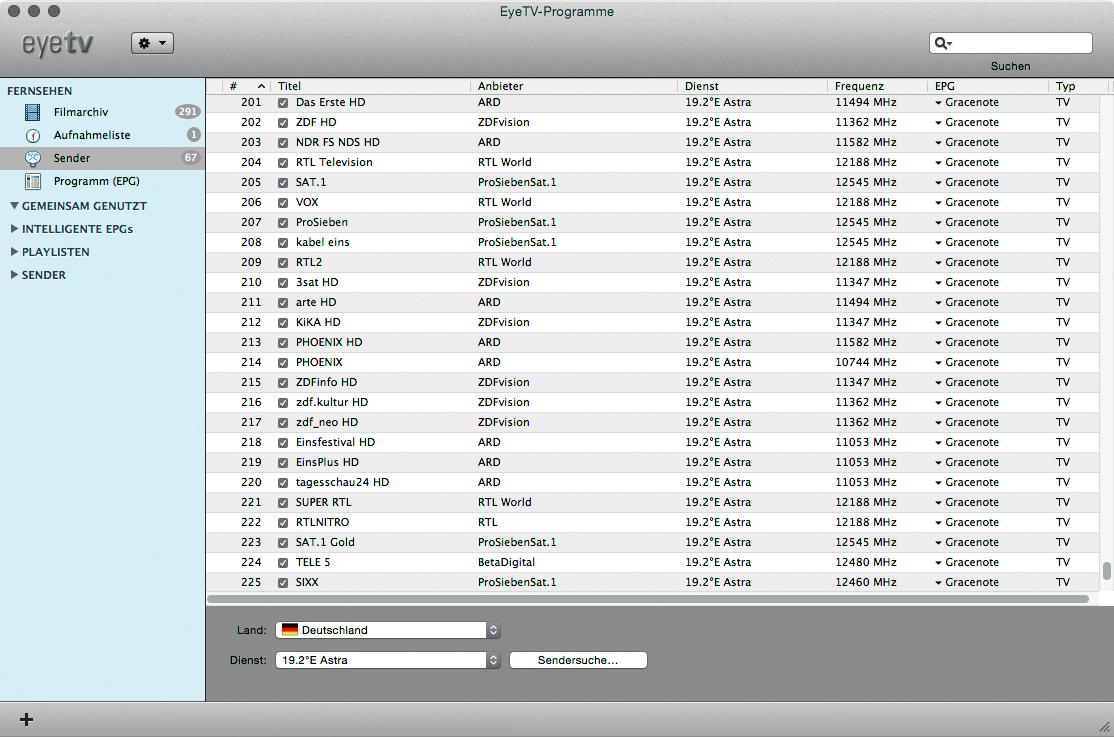1114x737 pixels.
Task: Toggle the RTL Television checkbox
Action: (283, 162)
